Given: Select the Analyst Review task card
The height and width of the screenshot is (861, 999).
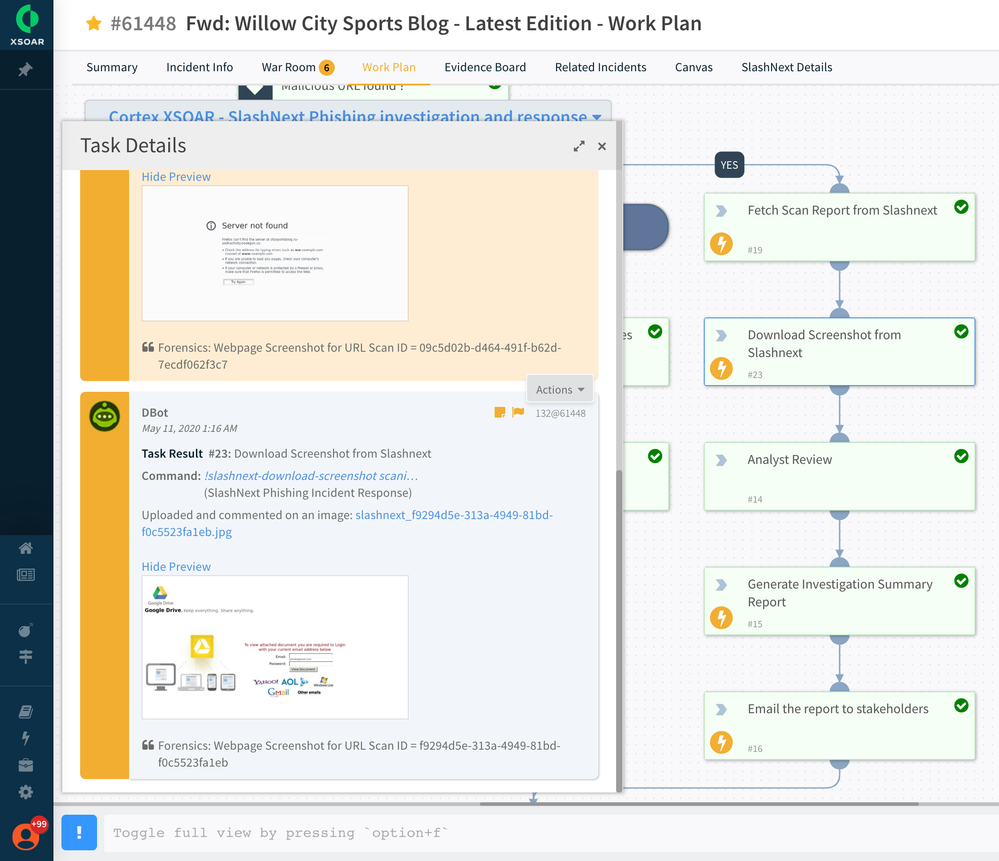Looking at the screenshot, I should (x=839, y=476).
